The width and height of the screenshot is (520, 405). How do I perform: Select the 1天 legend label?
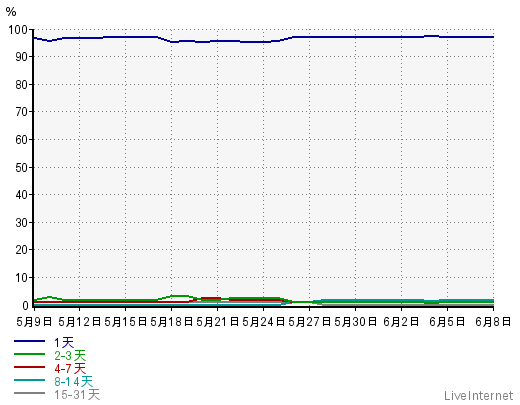[x=64, y=342]
